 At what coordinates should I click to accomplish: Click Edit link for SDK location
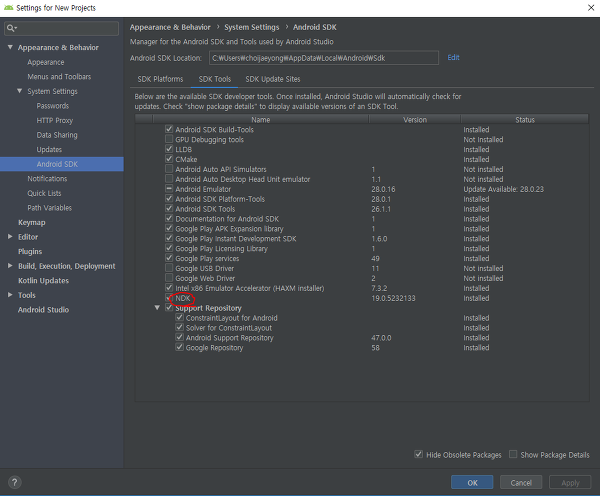[453, 57]
